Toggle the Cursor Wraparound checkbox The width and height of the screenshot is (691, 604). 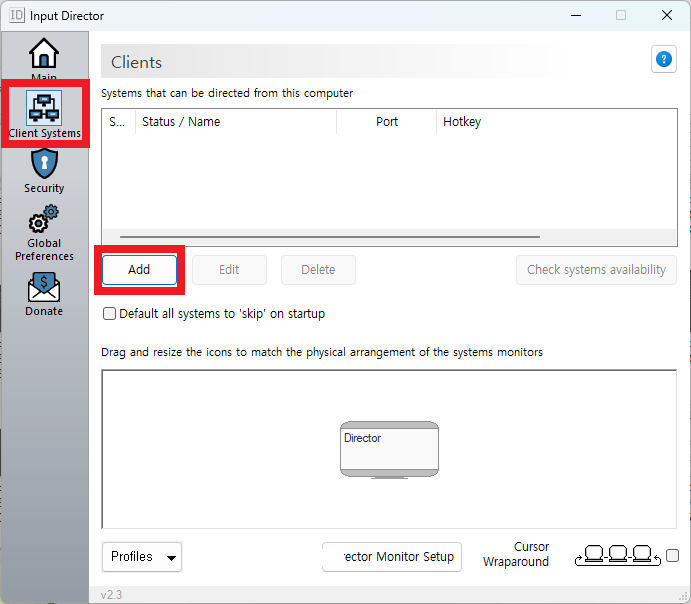[x=672, y=556]
